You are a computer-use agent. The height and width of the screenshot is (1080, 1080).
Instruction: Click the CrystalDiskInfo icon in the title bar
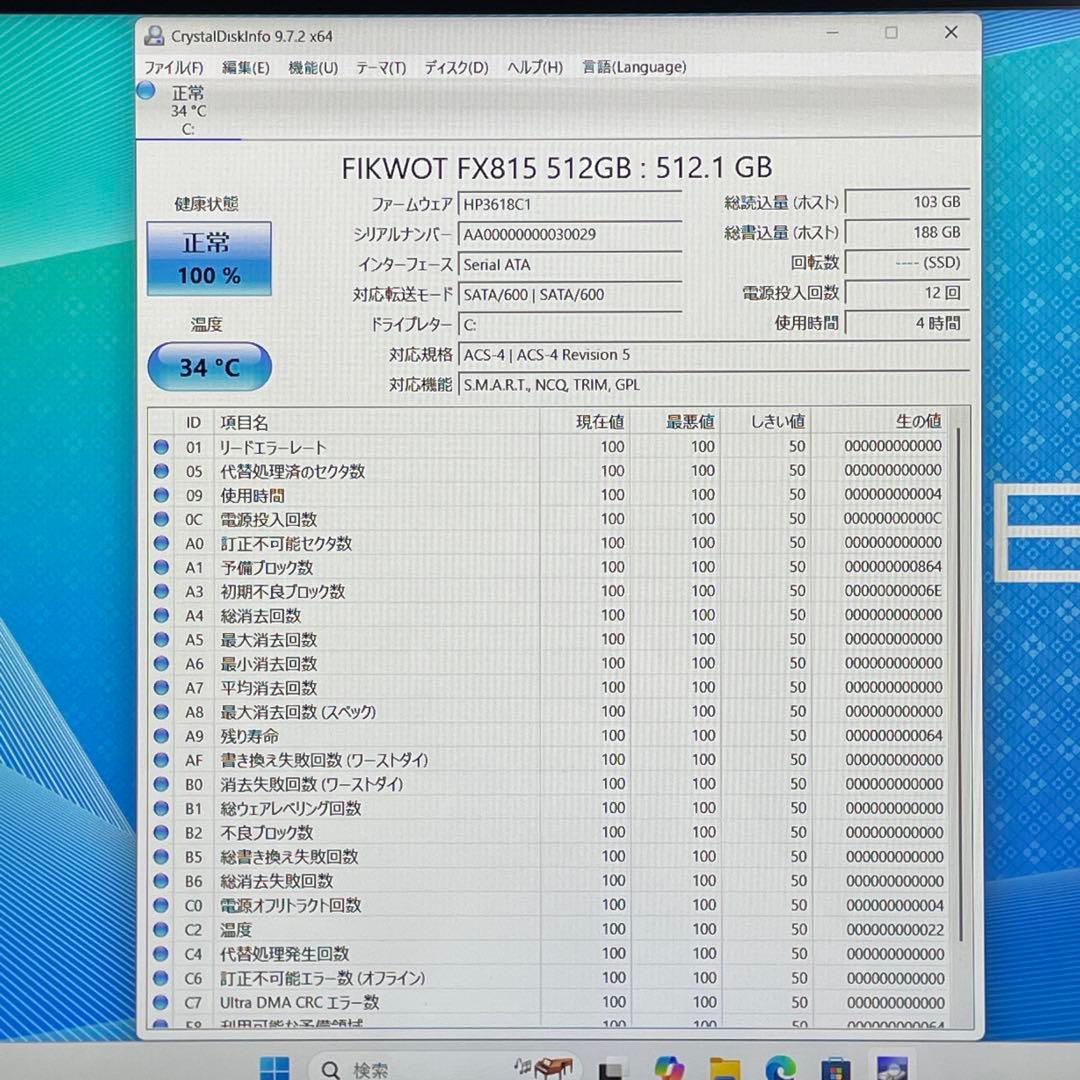[x=154, y=35]
